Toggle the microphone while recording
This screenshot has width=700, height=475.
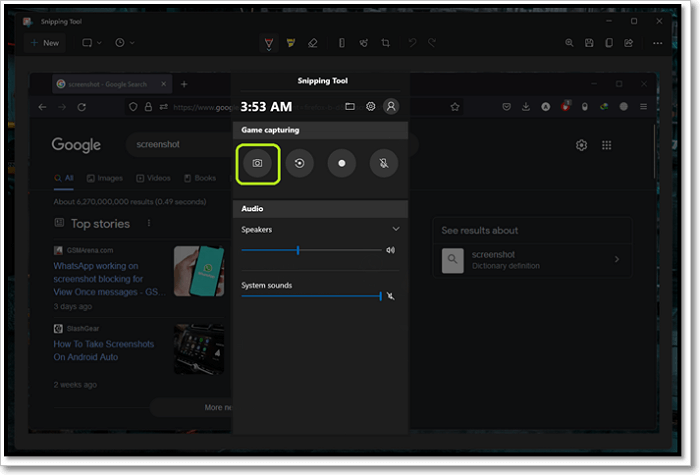coord(384,162)
